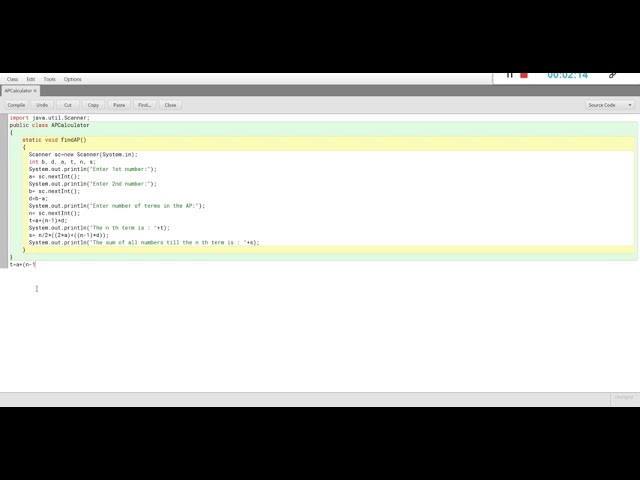Click the d=b-a; line
The width and height of the screenshot is (640, 480).
point(38,199)
